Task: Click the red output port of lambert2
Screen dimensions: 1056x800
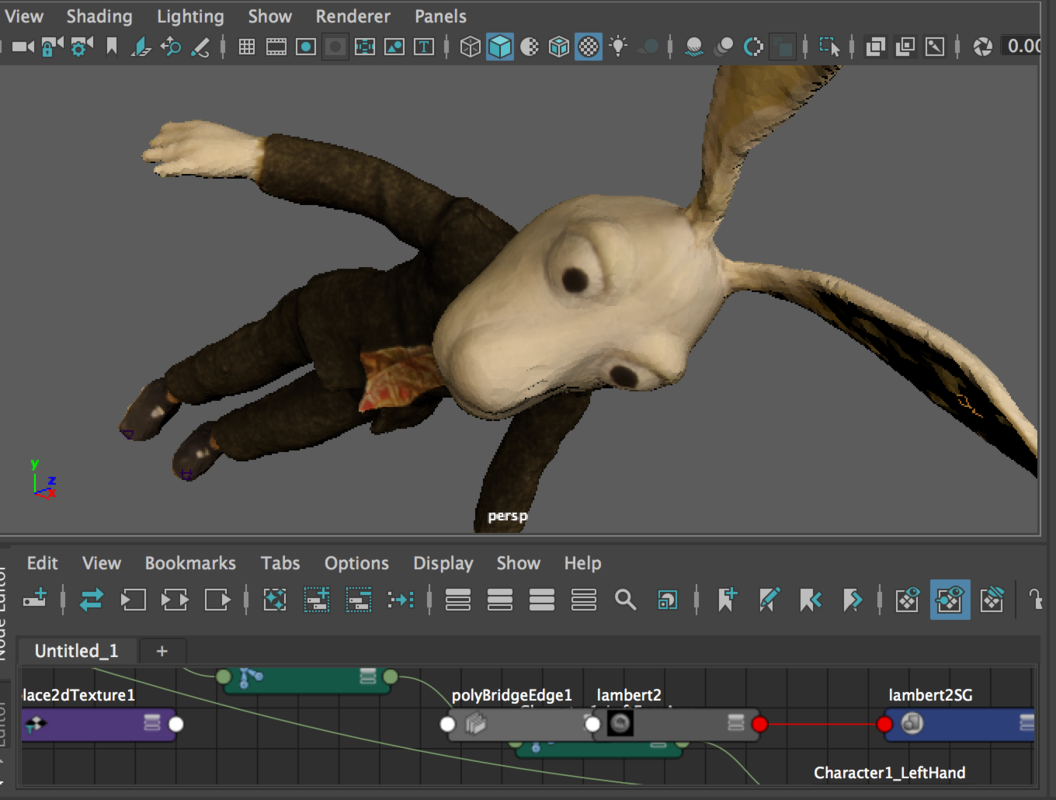Action: [x=760, y=724]
